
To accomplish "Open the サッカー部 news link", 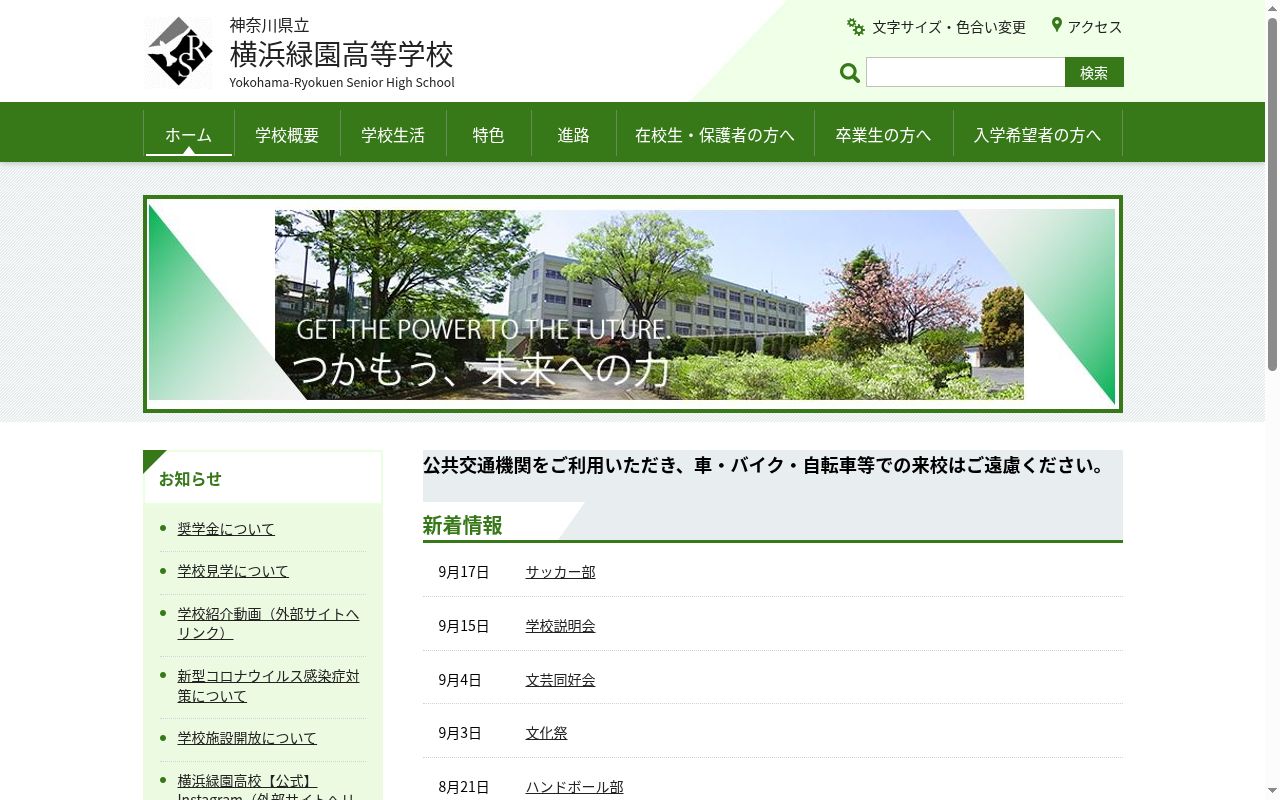I will pyautogui.click(x=561, y=572).
